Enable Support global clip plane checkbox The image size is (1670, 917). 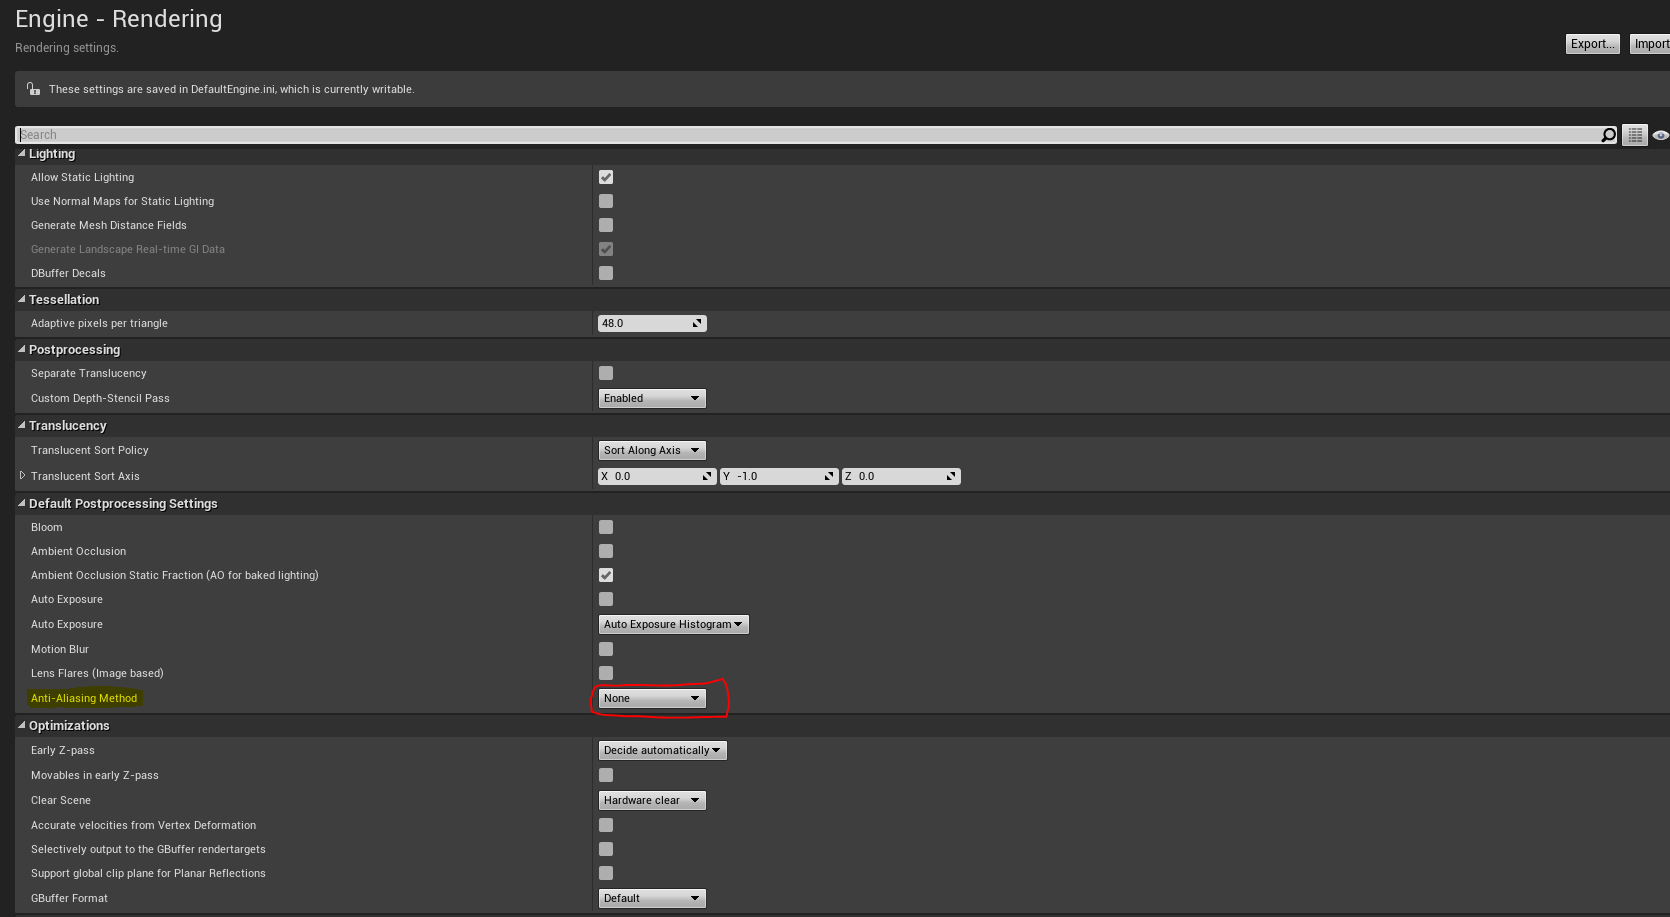[606, 873]
